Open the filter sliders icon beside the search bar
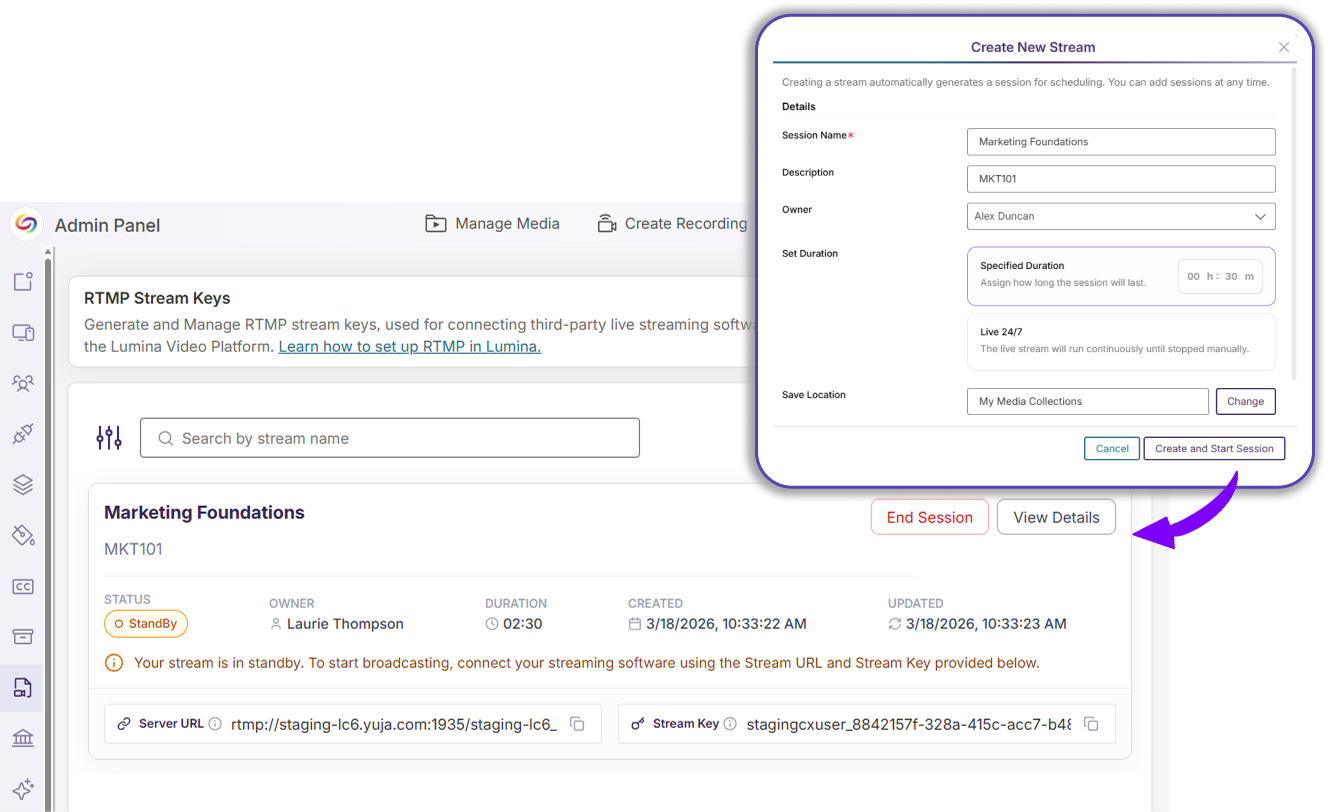Screen dimensions: 1328x812 (108, 437)
